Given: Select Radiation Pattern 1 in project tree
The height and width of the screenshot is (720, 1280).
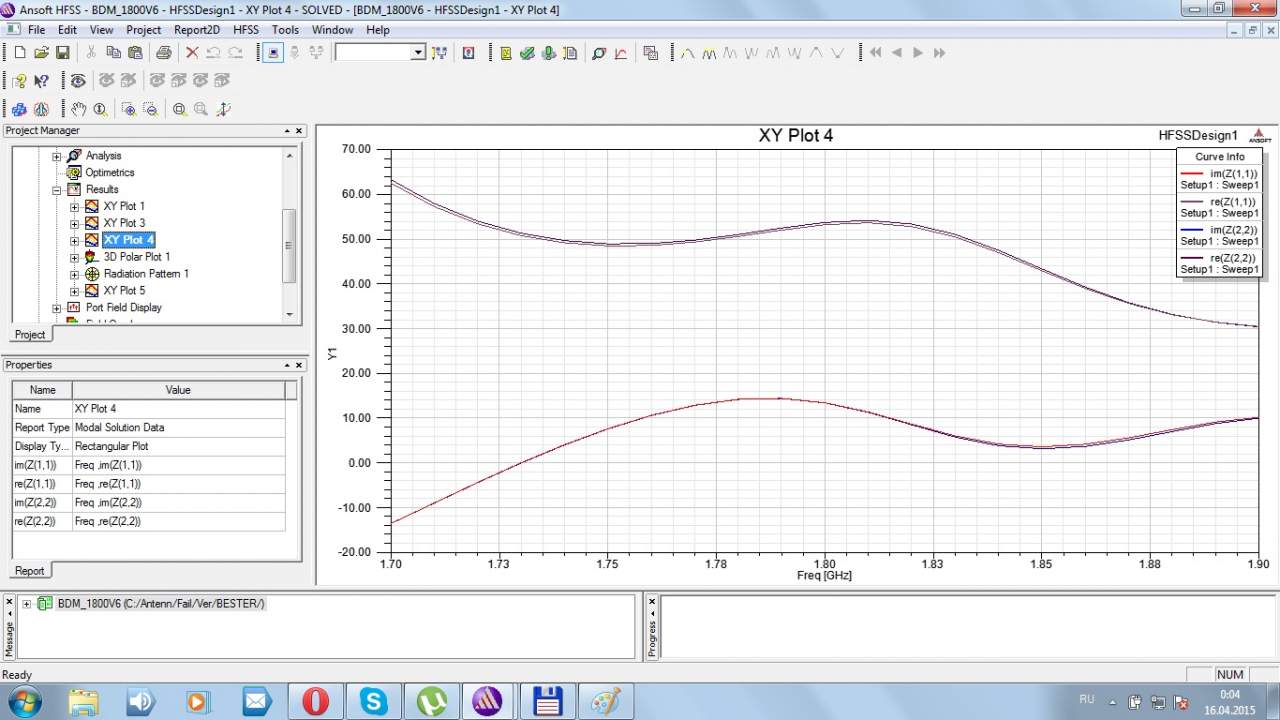Looking at the screenshot, I should tap(145, 274).
